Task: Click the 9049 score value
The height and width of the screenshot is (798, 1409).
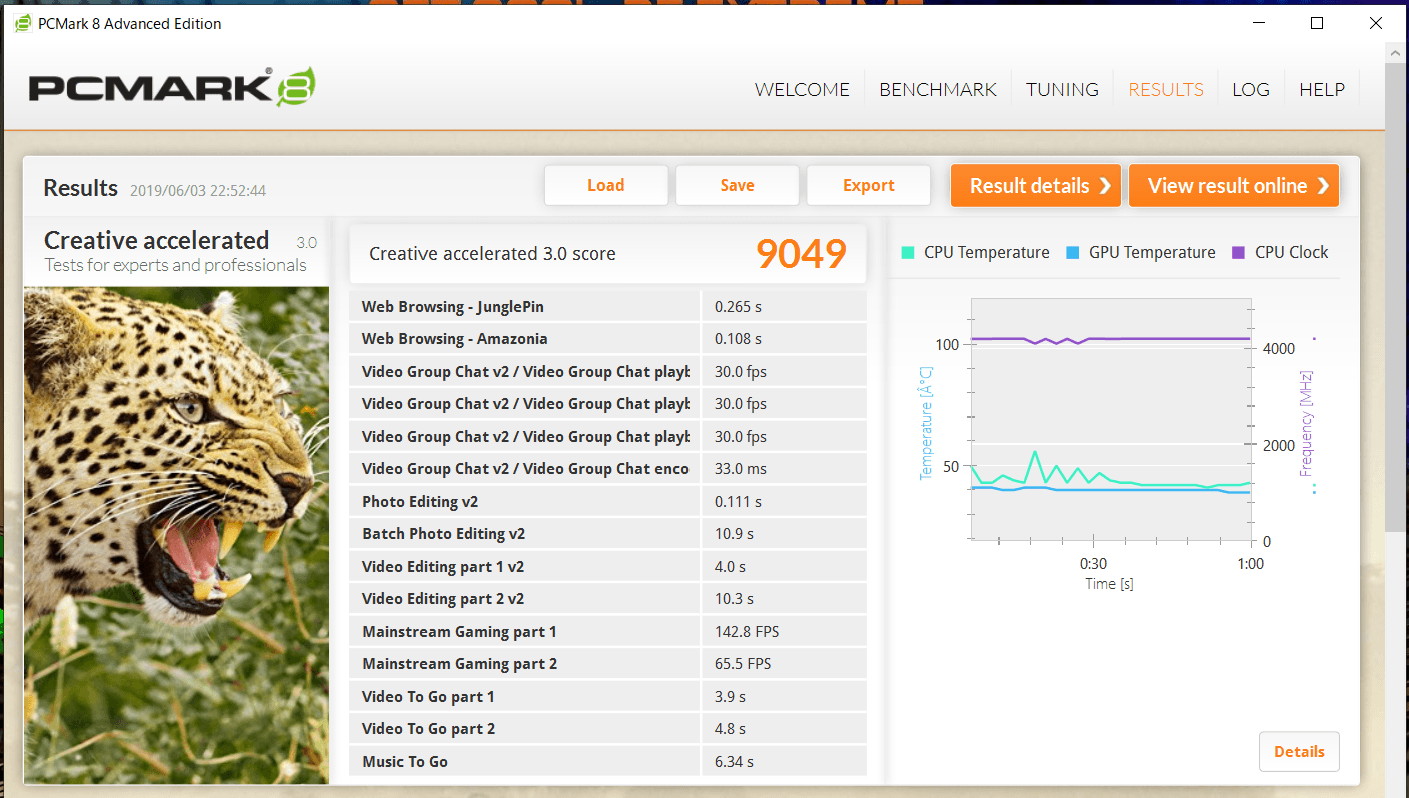Action: click(x=801, y=254)
